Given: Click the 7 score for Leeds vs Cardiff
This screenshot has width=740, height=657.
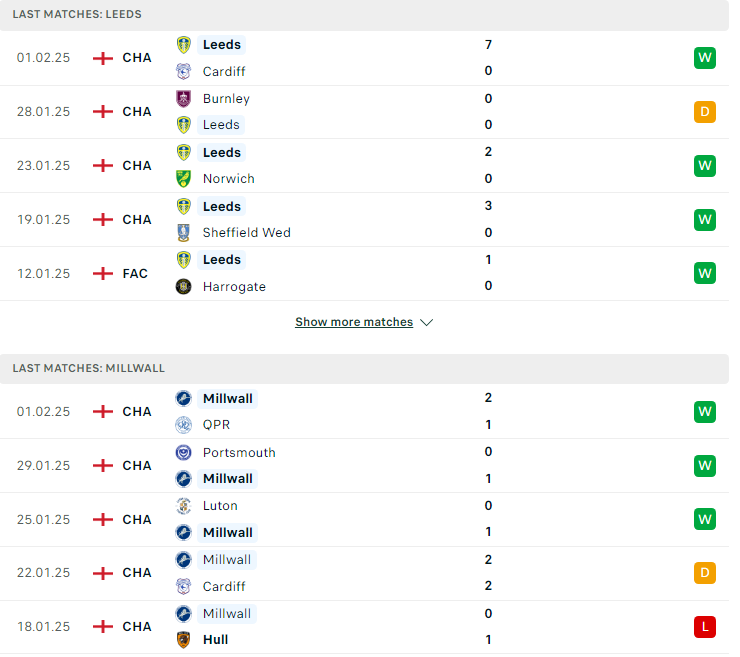Looking at the screenshot, I should pyautogui.click(x=488, y=45).
